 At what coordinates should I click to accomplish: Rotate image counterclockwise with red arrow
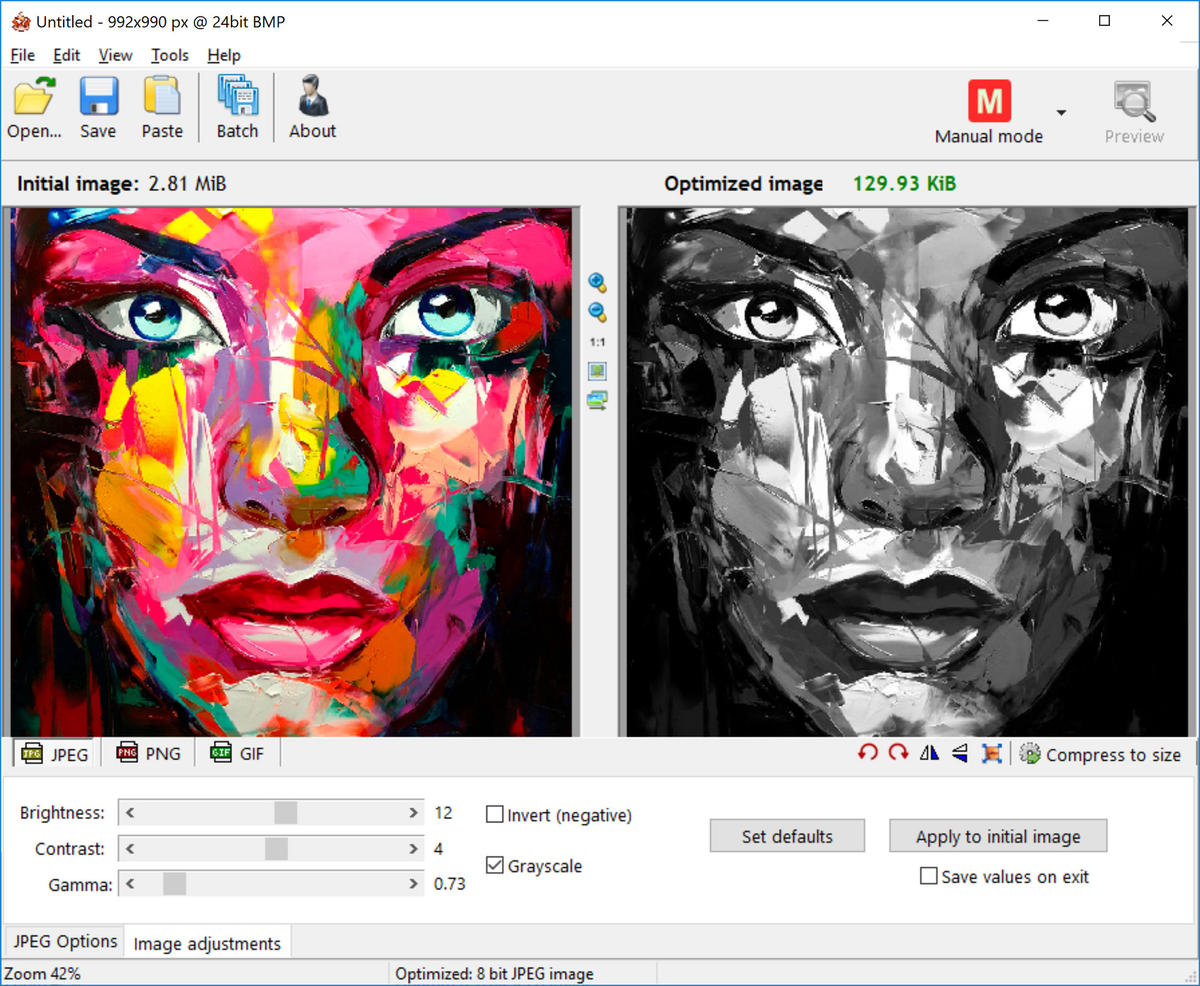coord(867,753)
